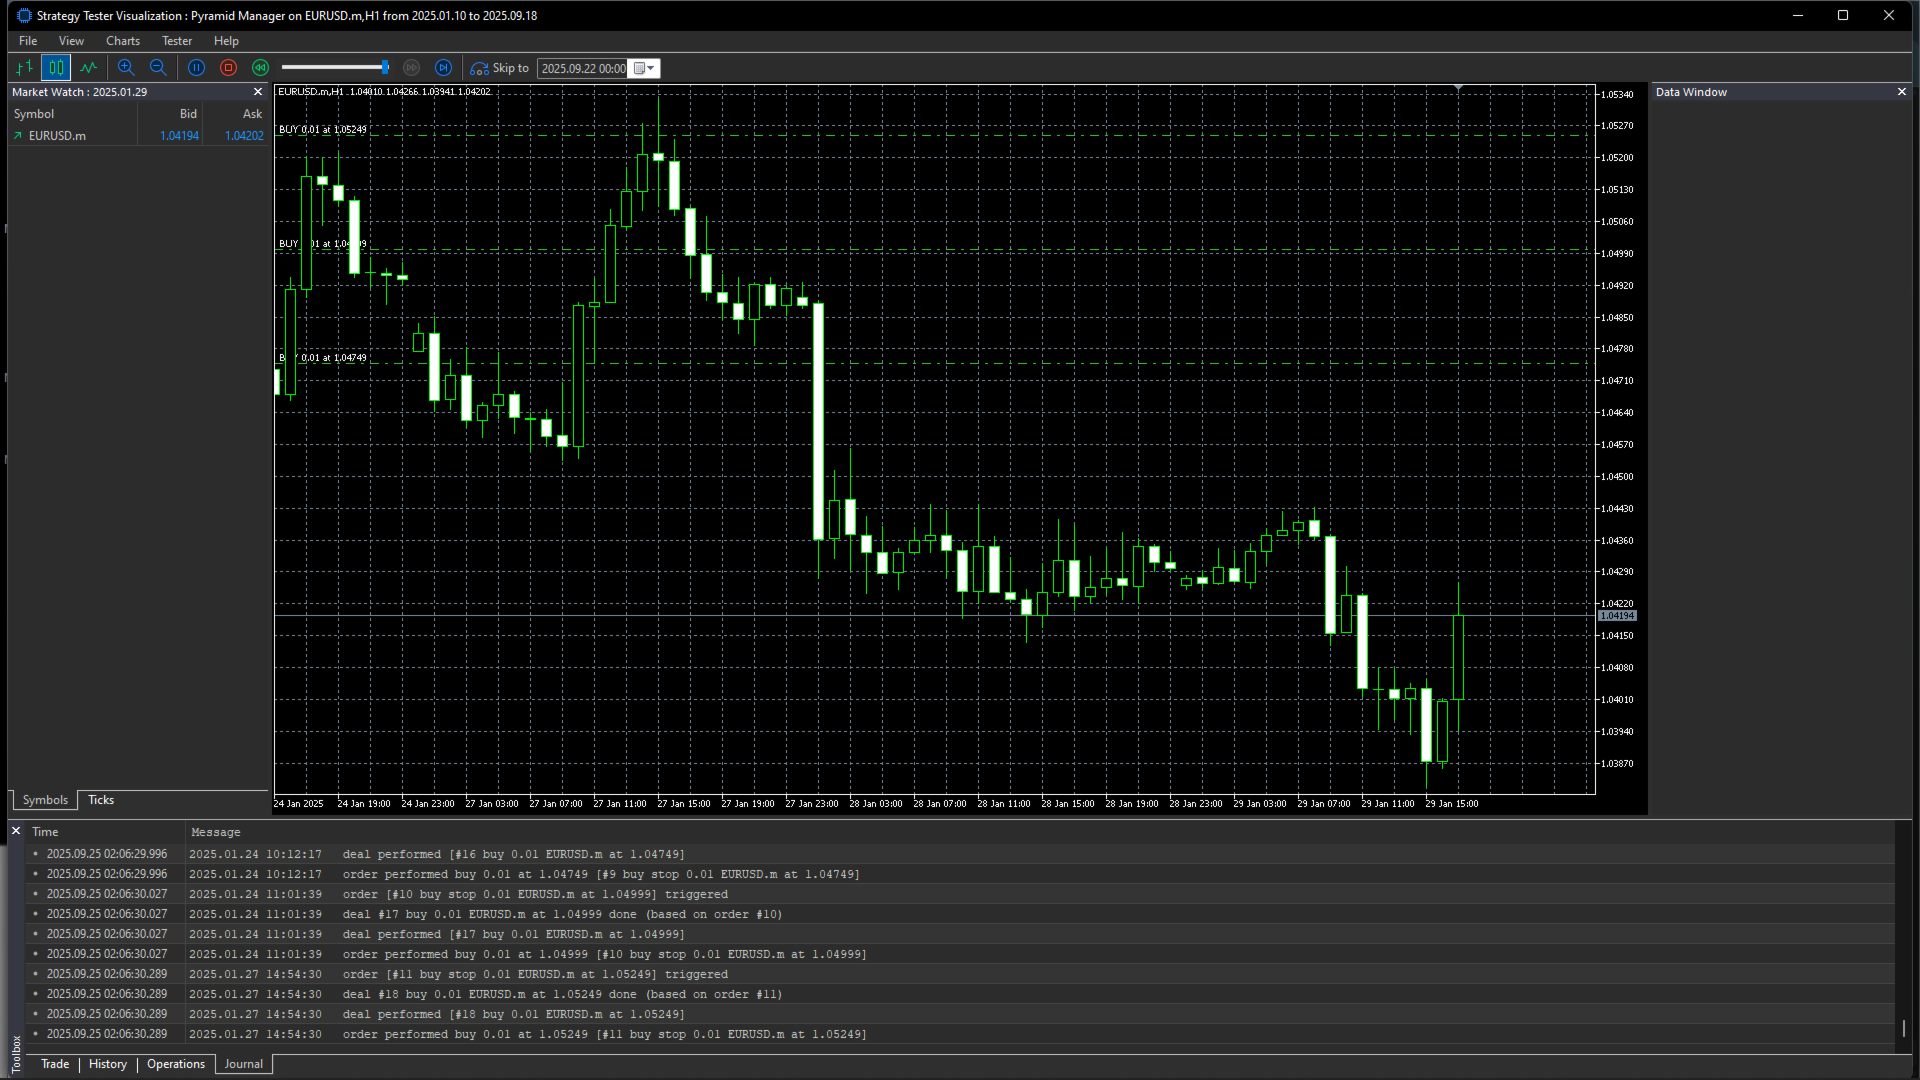This screenshot has width=1920, height=1080.
Task: Zoom out of the chart
Action: (158, 68)
